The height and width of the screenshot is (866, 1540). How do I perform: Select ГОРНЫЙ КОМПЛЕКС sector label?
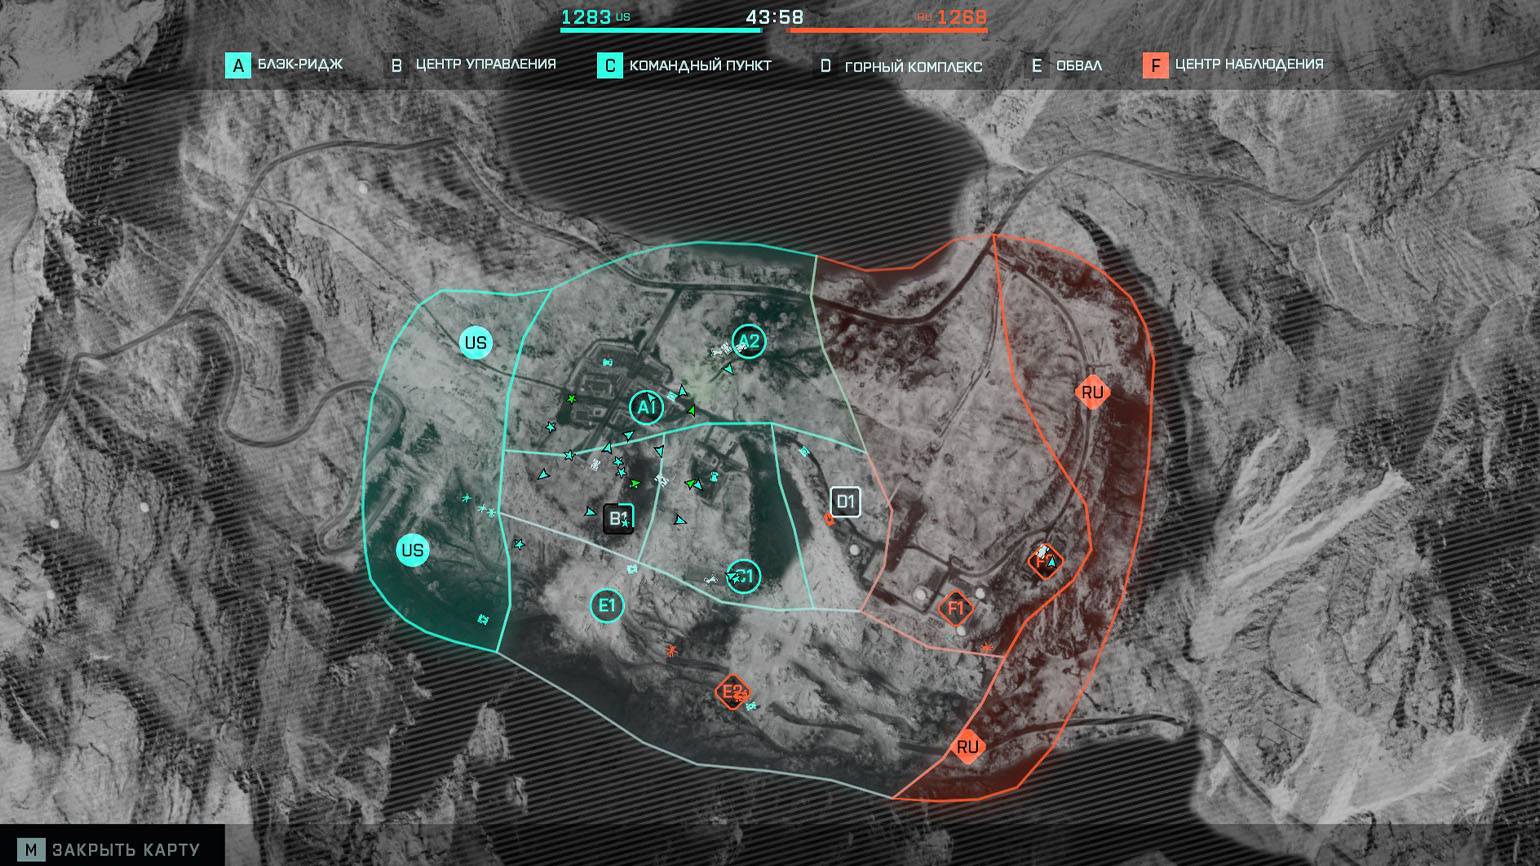(913, 67)
